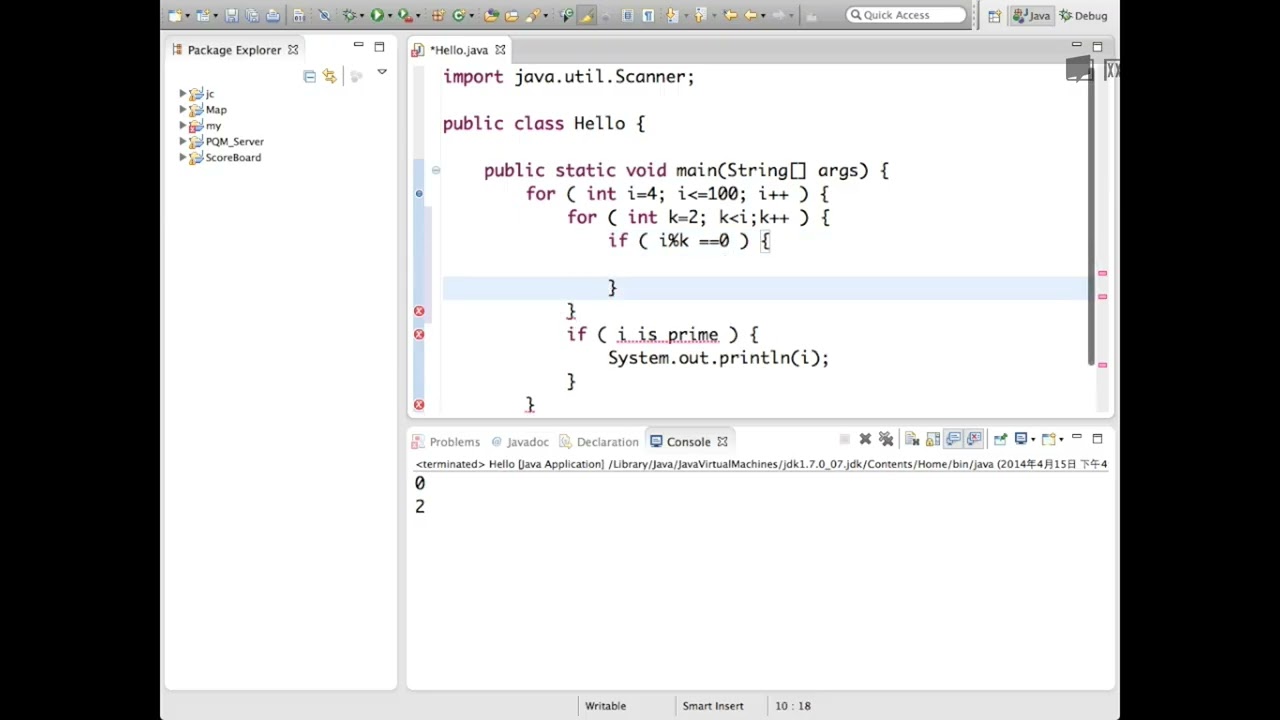Collapse the main method fold marker

[x=435, y=170]
